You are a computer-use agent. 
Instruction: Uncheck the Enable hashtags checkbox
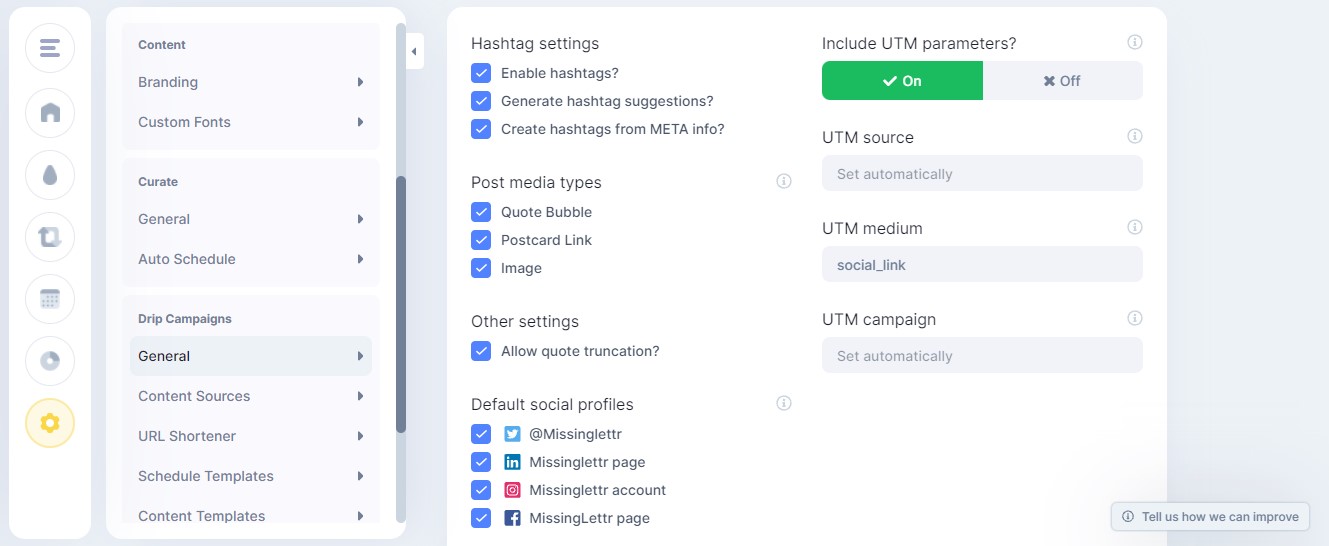coord(481,73)
